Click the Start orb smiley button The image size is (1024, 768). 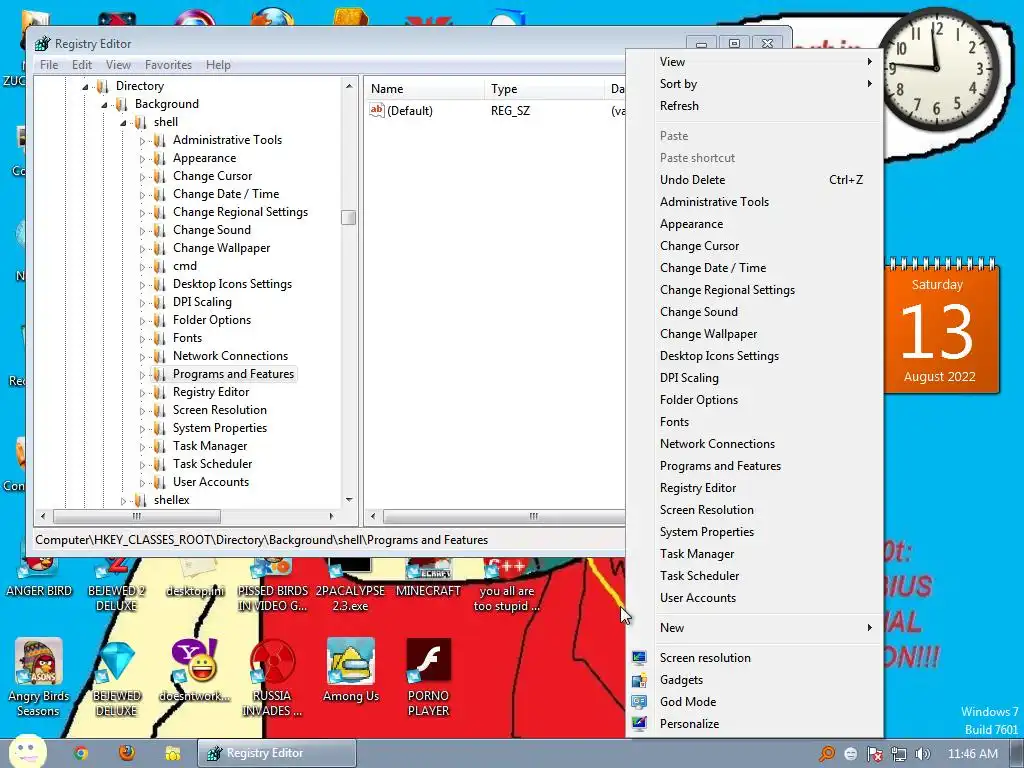(27, 751)
